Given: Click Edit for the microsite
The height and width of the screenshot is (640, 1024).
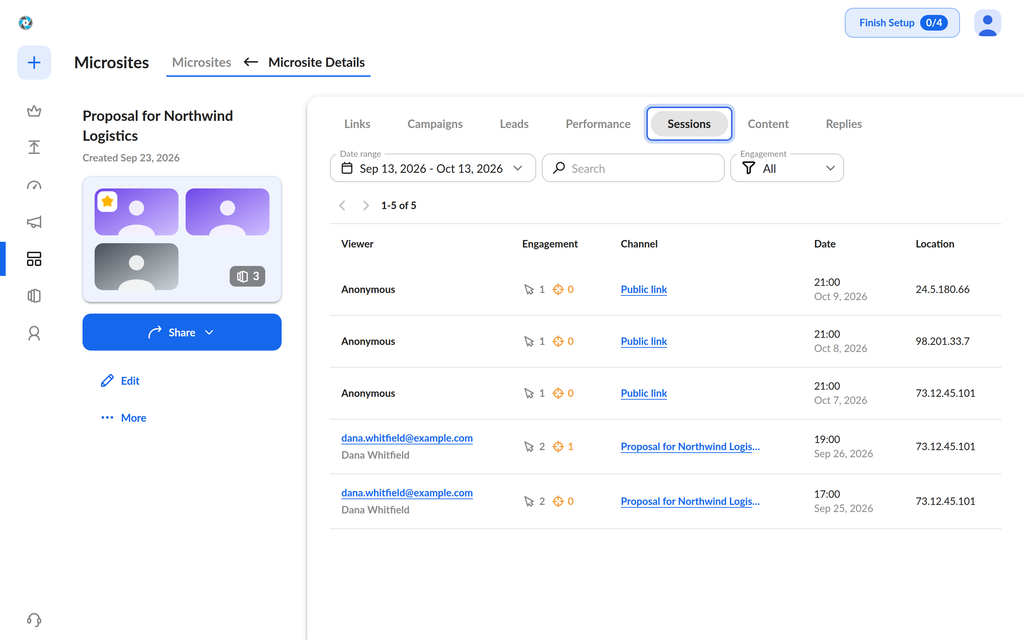Looking at the screenshot, I should 120,381.
